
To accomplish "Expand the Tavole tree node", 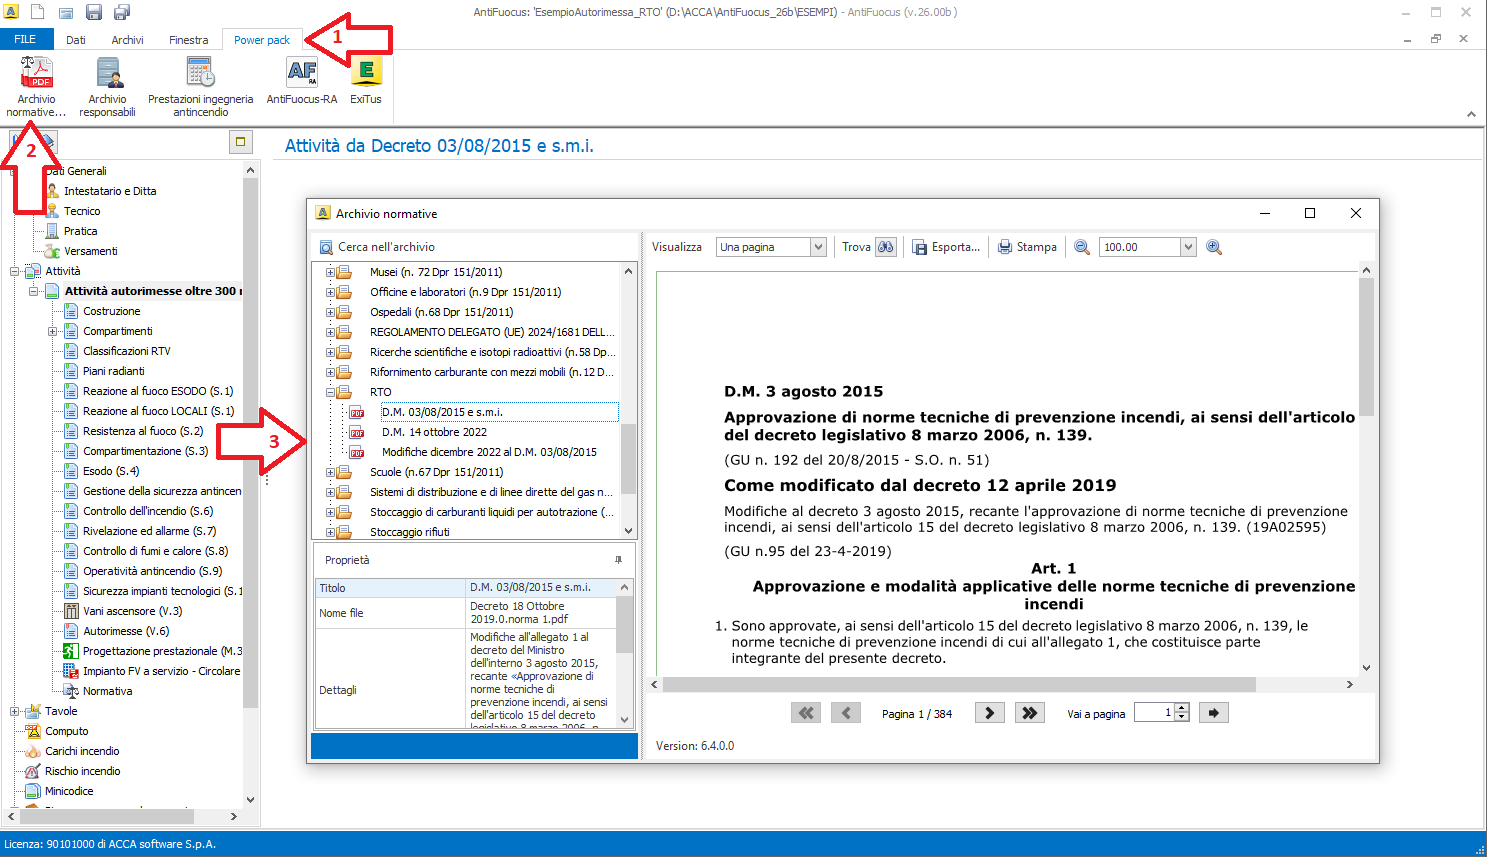I will (14, 711).
